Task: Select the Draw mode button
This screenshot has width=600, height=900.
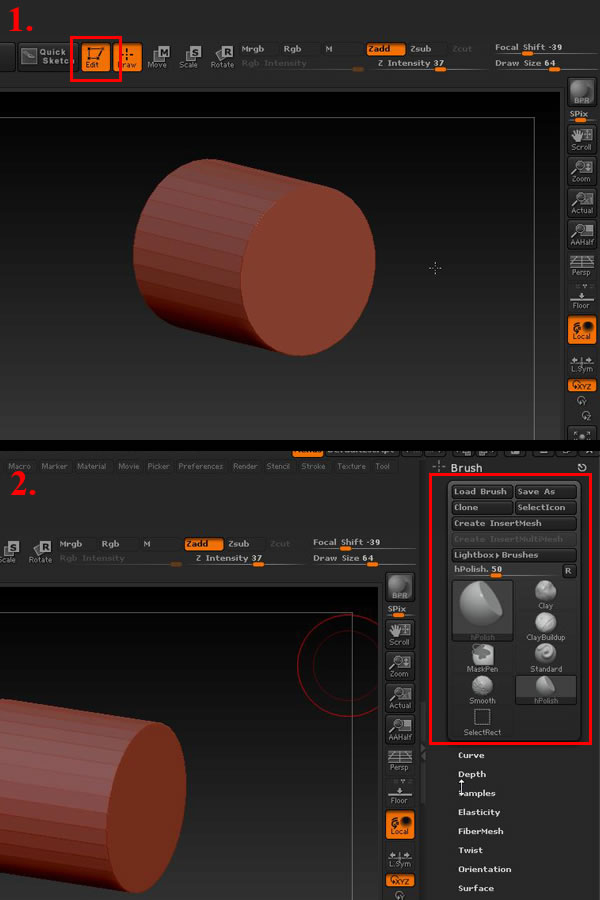Action: point(127,57)
